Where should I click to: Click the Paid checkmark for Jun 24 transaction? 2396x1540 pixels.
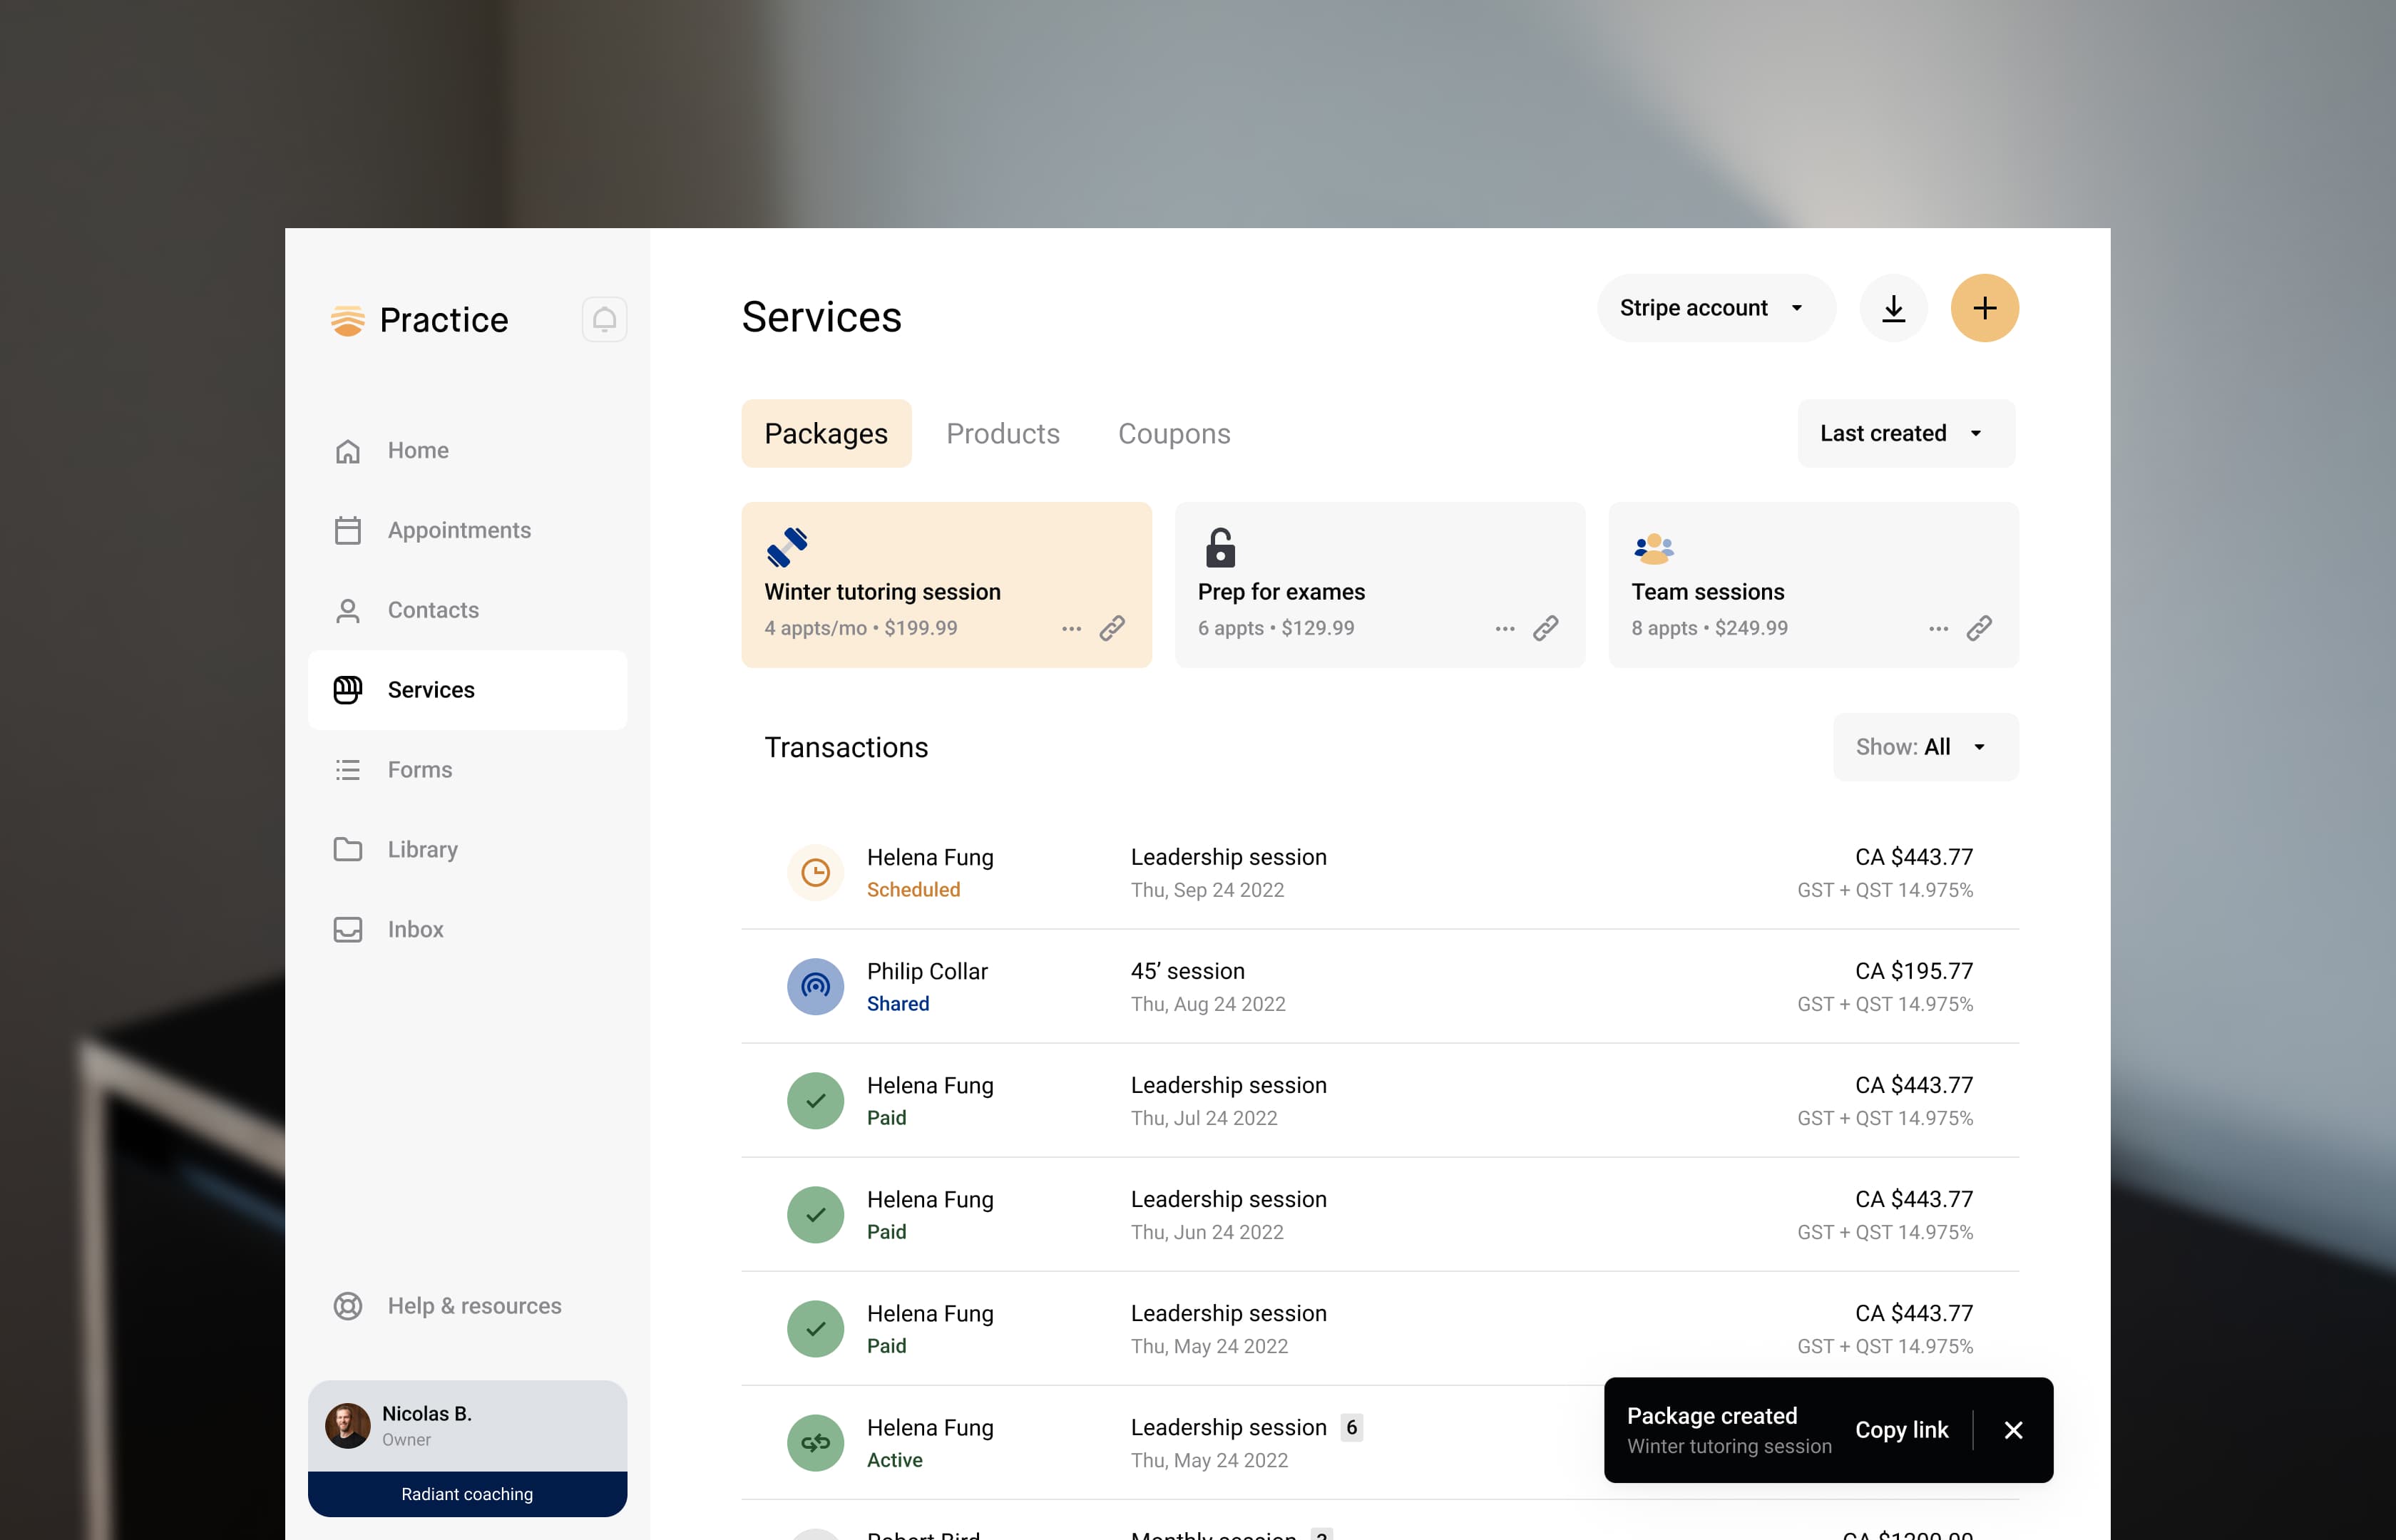click(x=815, y=1215)
